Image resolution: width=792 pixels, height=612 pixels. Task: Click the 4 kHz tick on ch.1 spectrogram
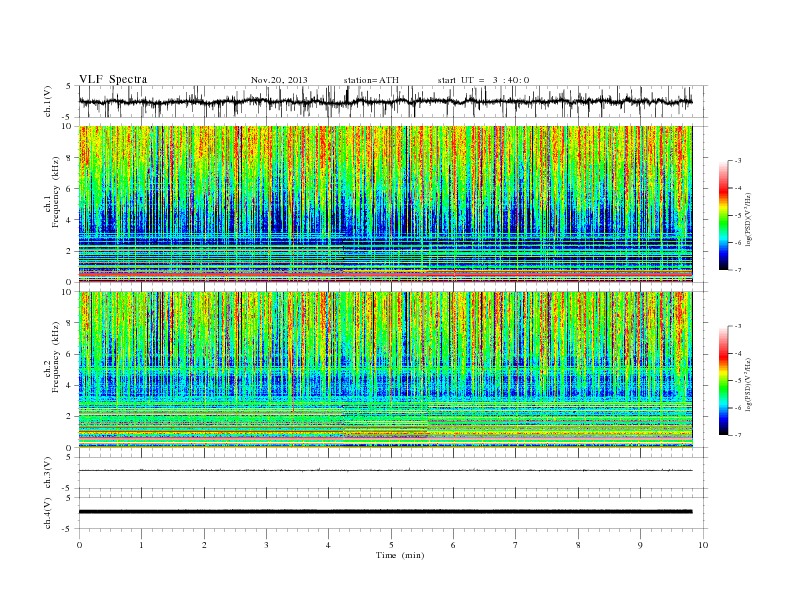click(70, 220)
